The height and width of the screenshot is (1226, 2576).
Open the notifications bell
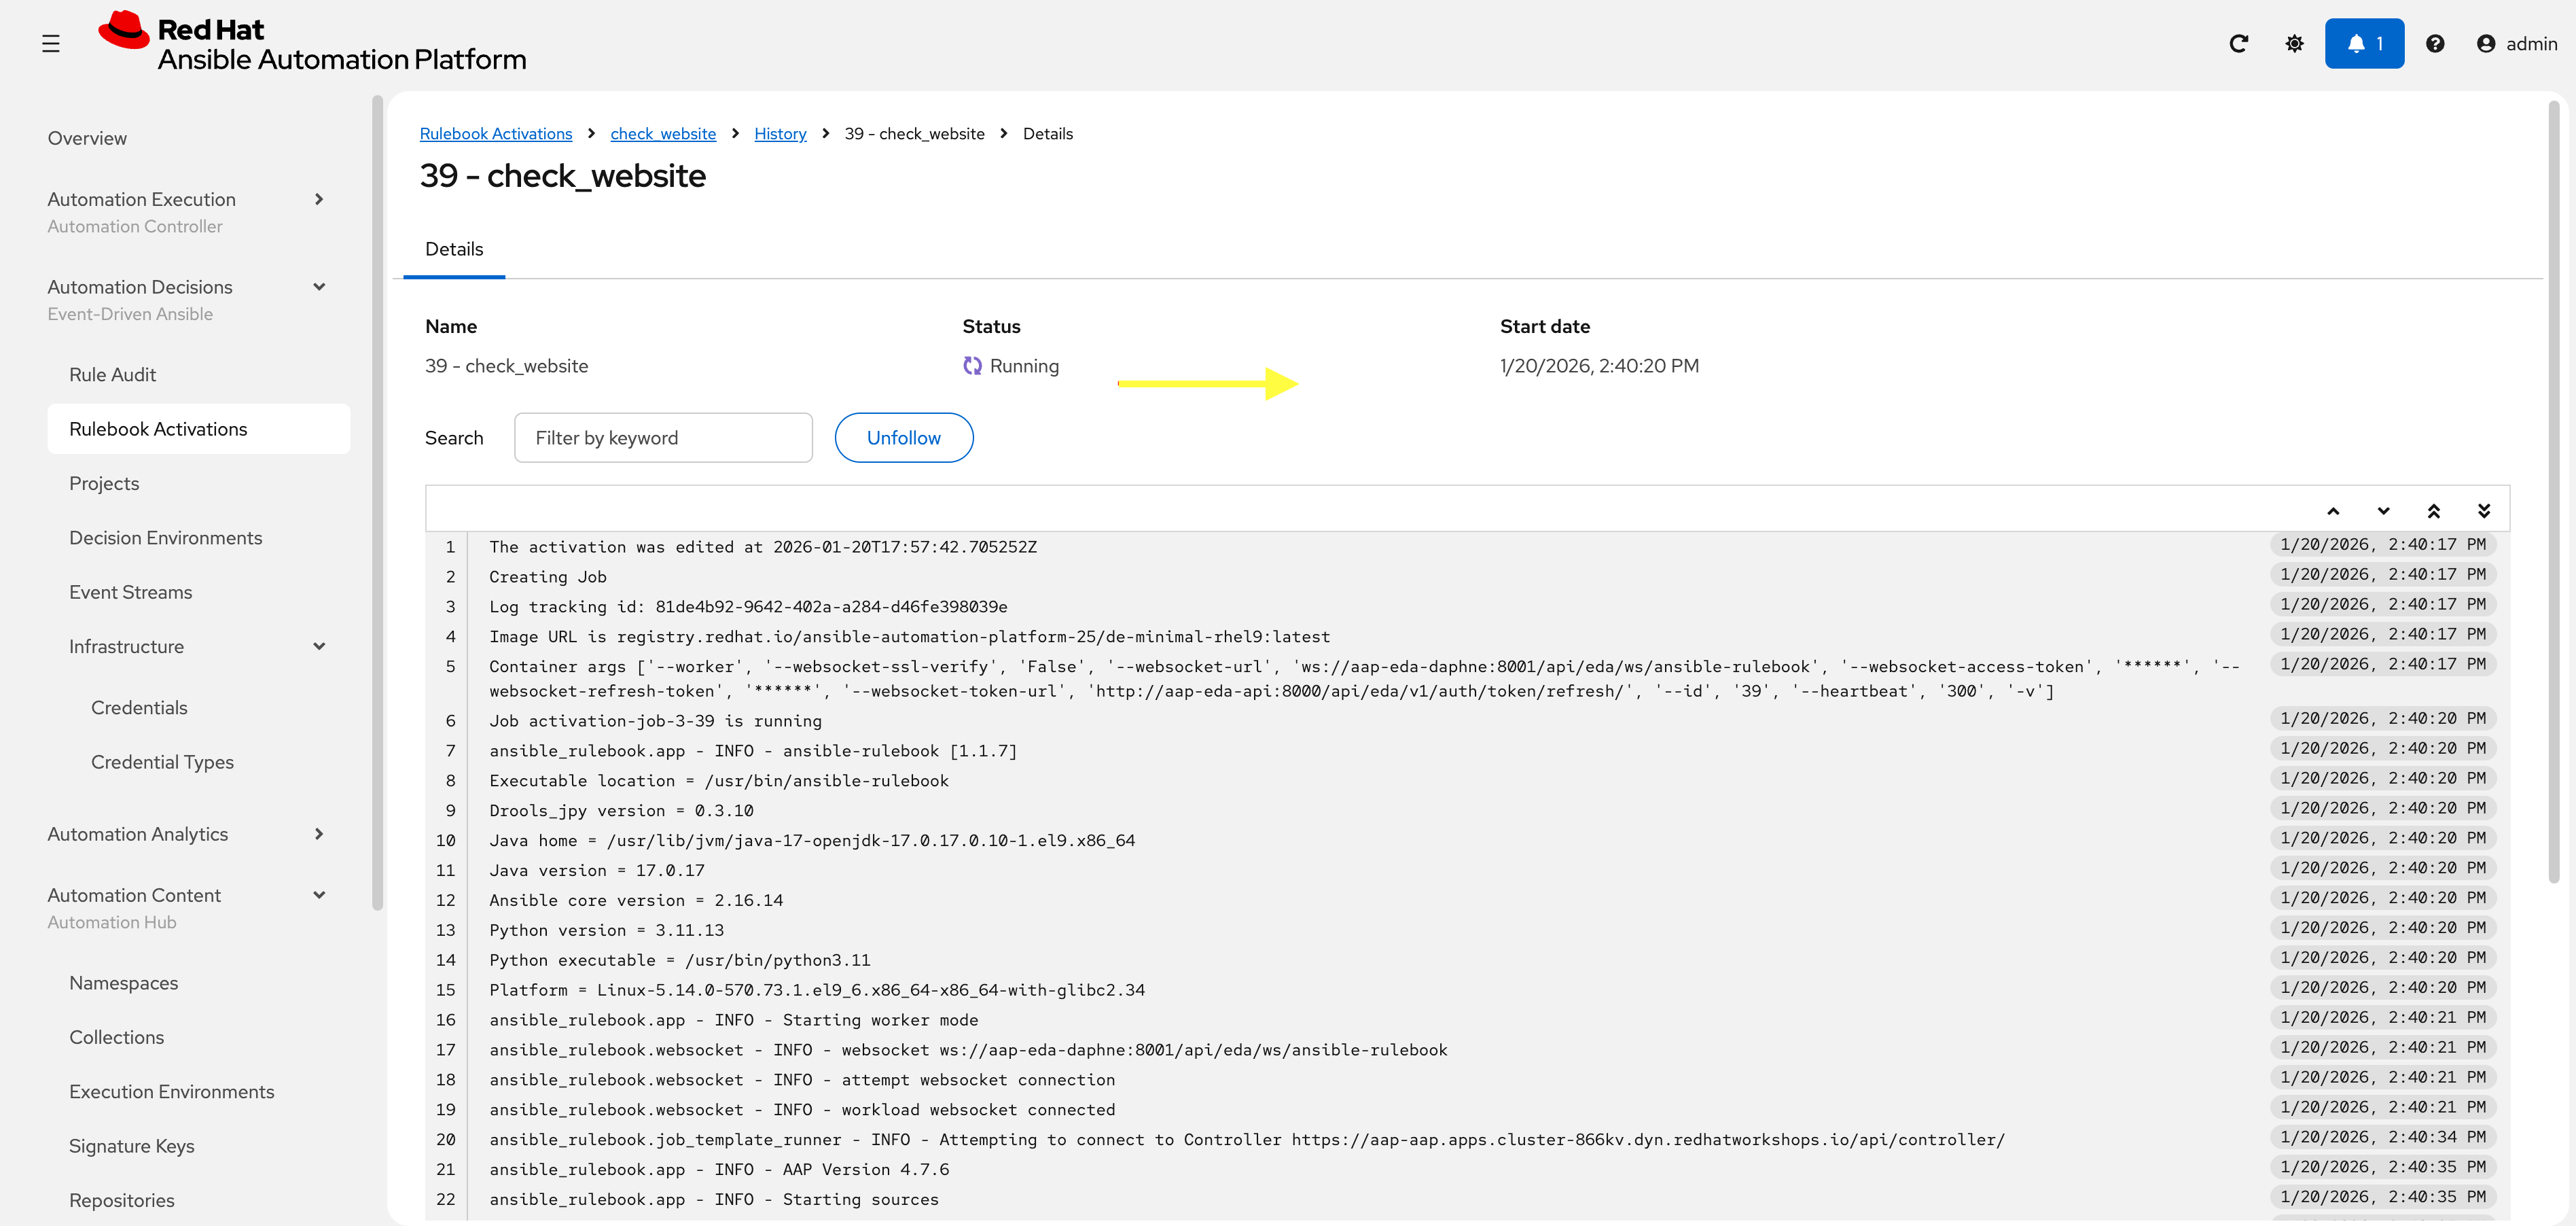click(x=2363, y=43)
